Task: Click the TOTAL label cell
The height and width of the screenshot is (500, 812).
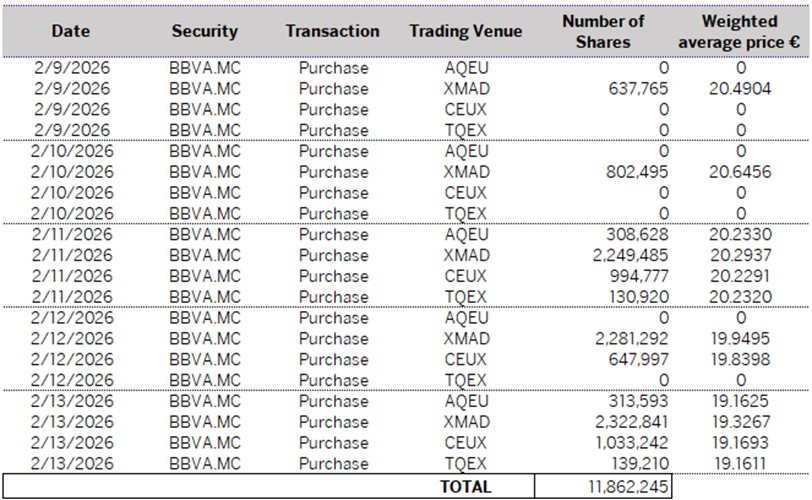Action: click(x=466, y=487)
